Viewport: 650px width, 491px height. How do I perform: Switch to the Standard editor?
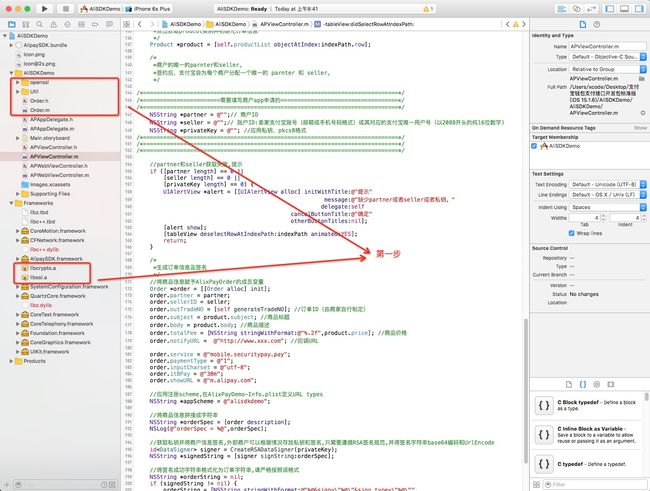pyautogui.click(x=562, y=9)
